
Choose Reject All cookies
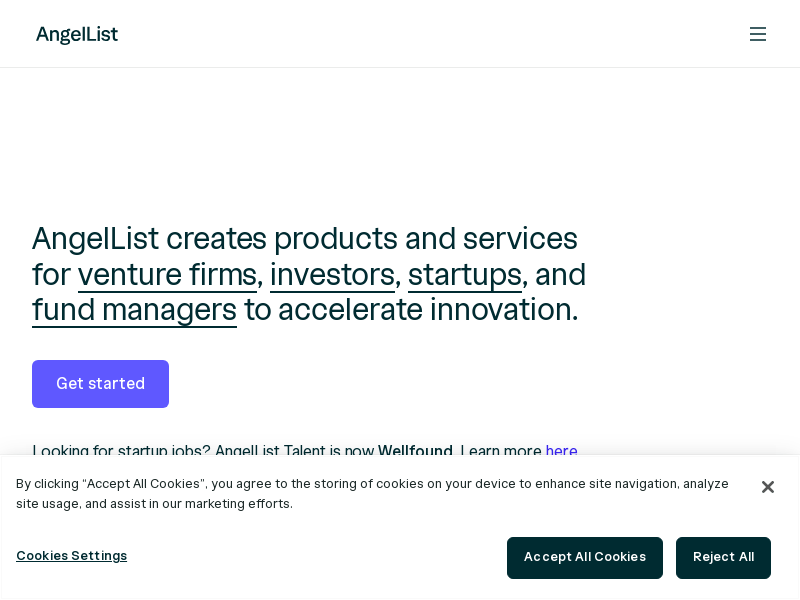723,558
